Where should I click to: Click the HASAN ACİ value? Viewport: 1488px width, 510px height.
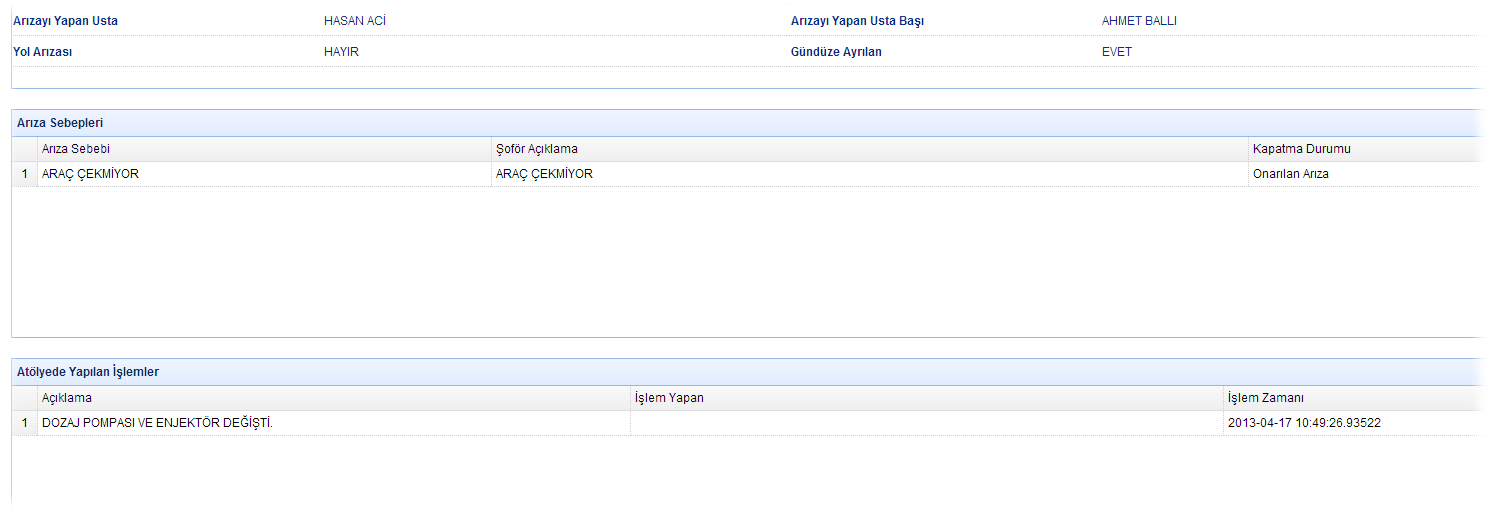tap(355, 21)
